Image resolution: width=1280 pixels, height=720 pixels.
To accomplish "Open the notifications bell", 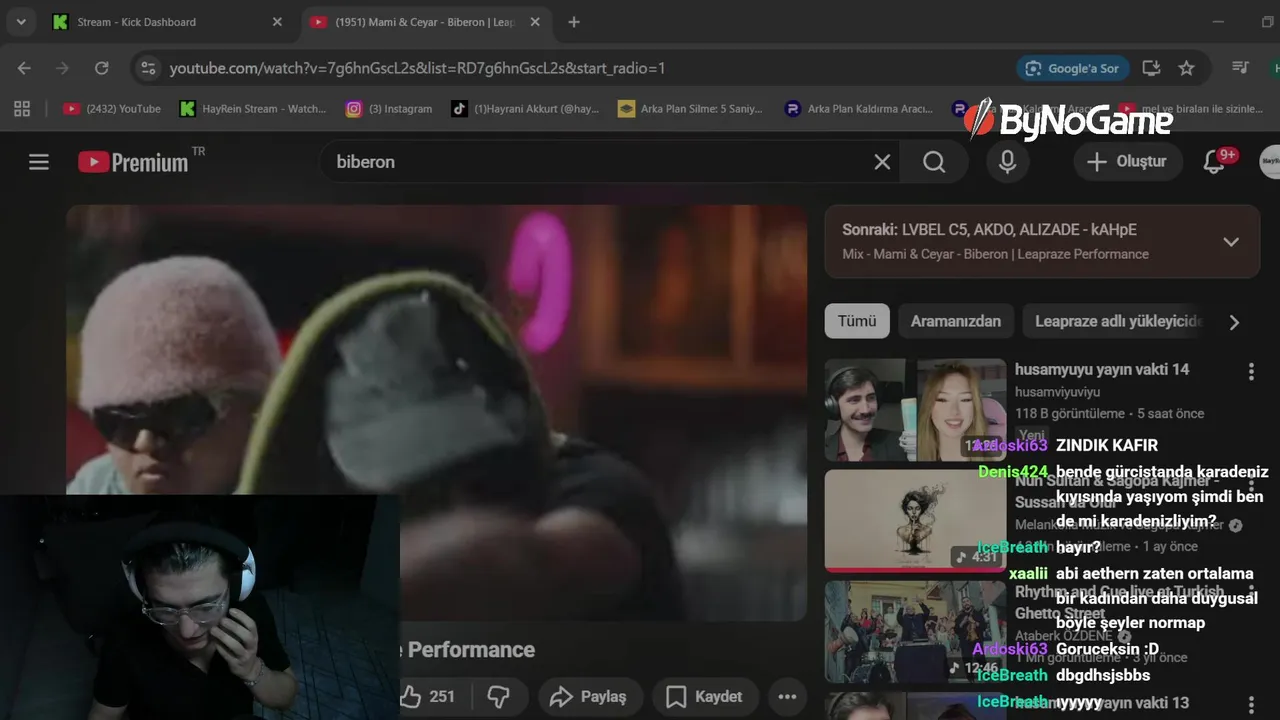I will [1214, 162].
